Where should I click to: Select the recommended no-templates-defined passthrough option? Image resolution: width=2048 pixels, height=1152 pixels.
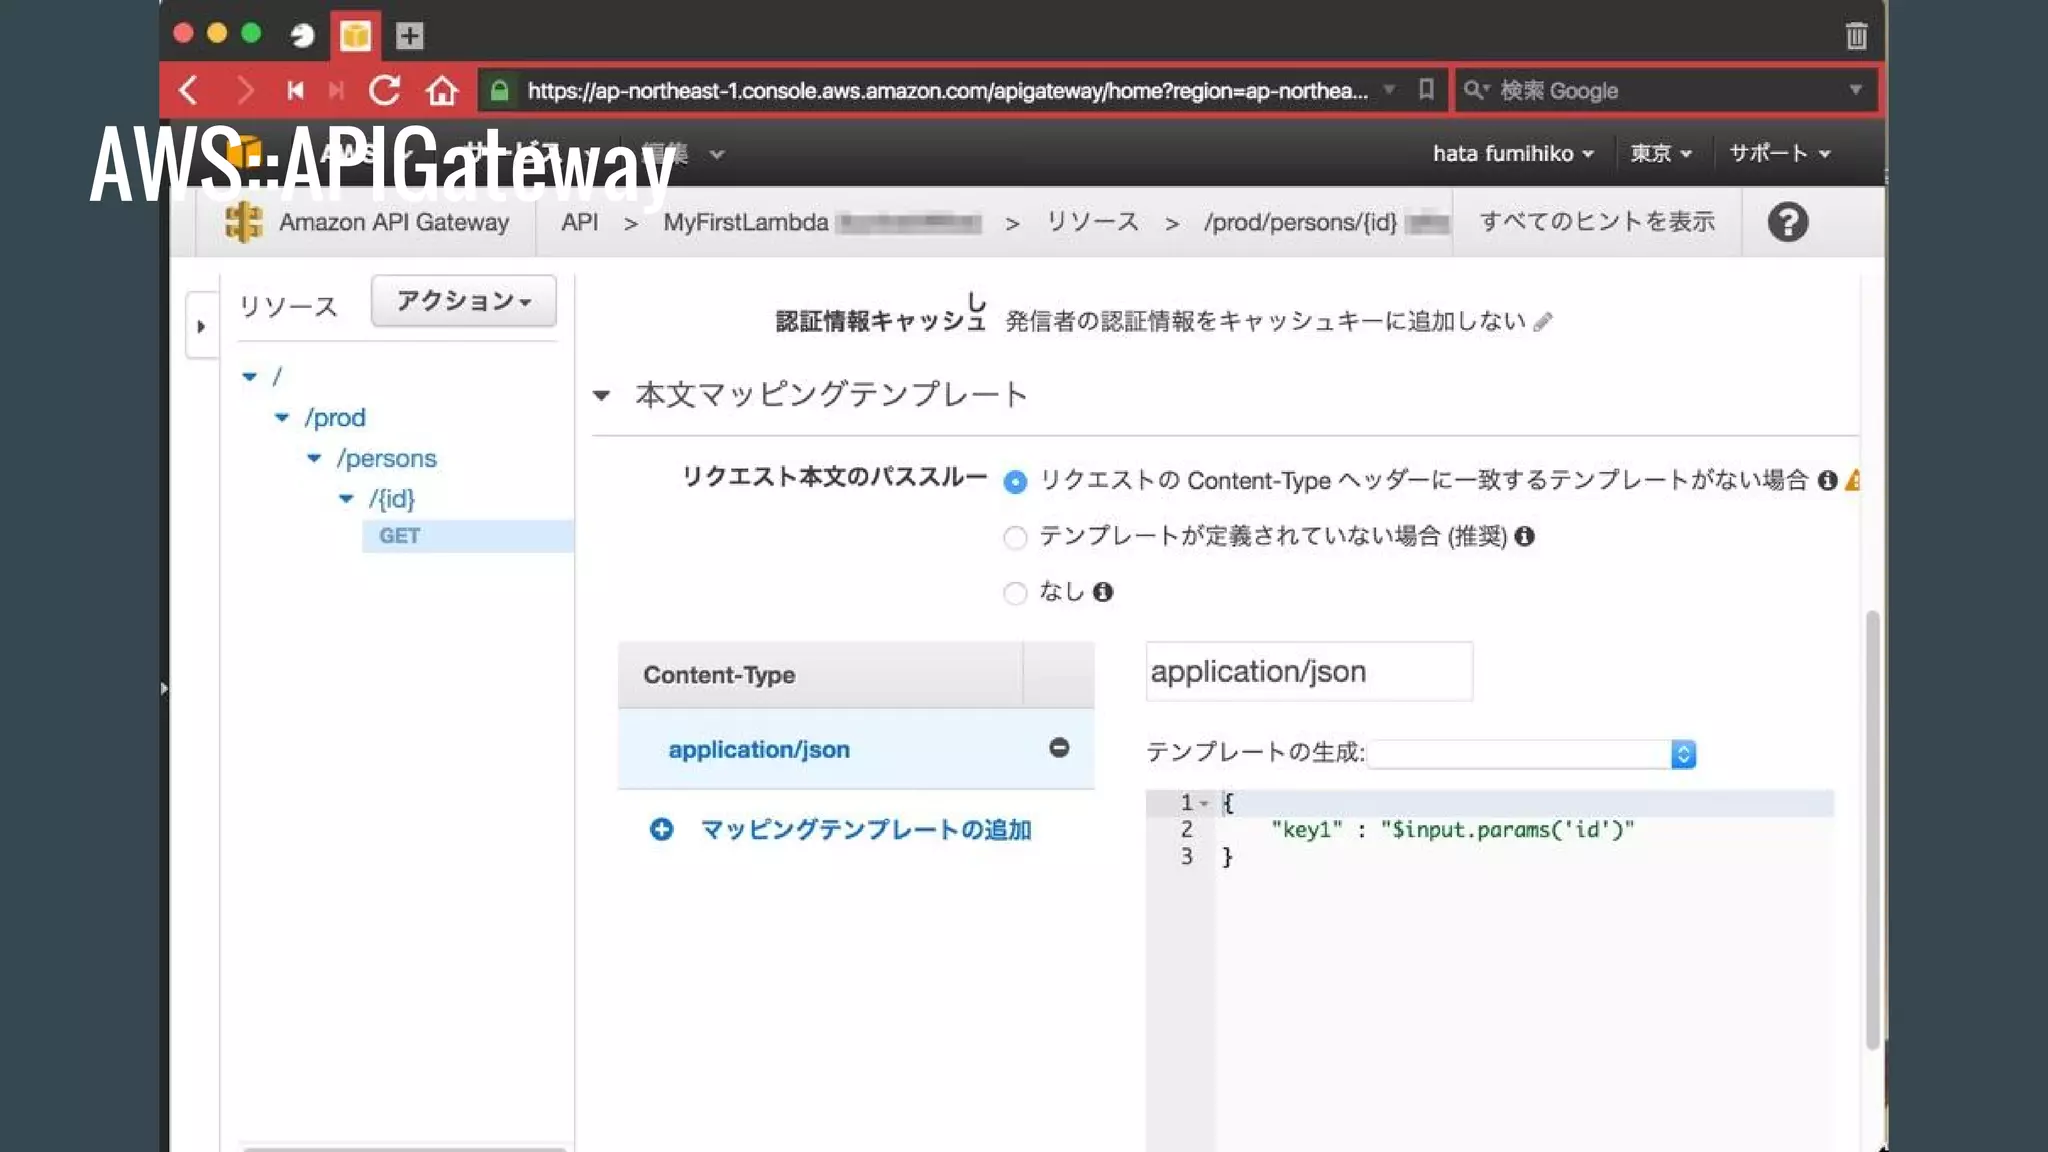point(1015,538)
